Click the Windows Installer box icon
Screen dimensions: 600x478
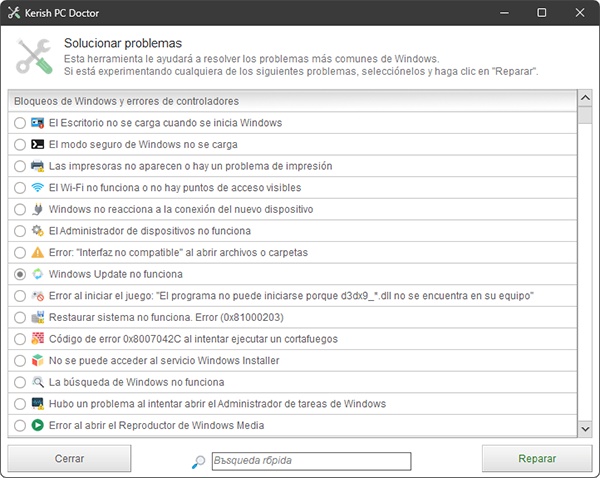click(38, 361)
